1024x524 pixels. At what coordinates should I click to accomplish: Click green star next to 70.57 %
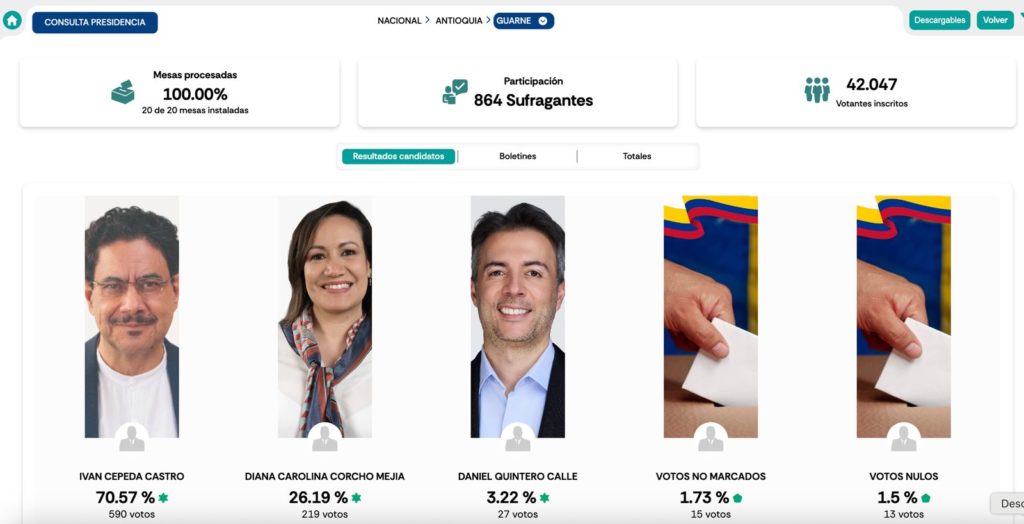[163, 498]
